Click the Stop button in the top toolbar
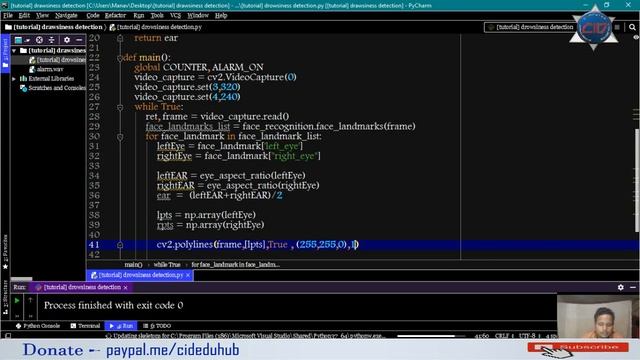The width and height of the screenshot is (640, 360). (x=617, y=27)
